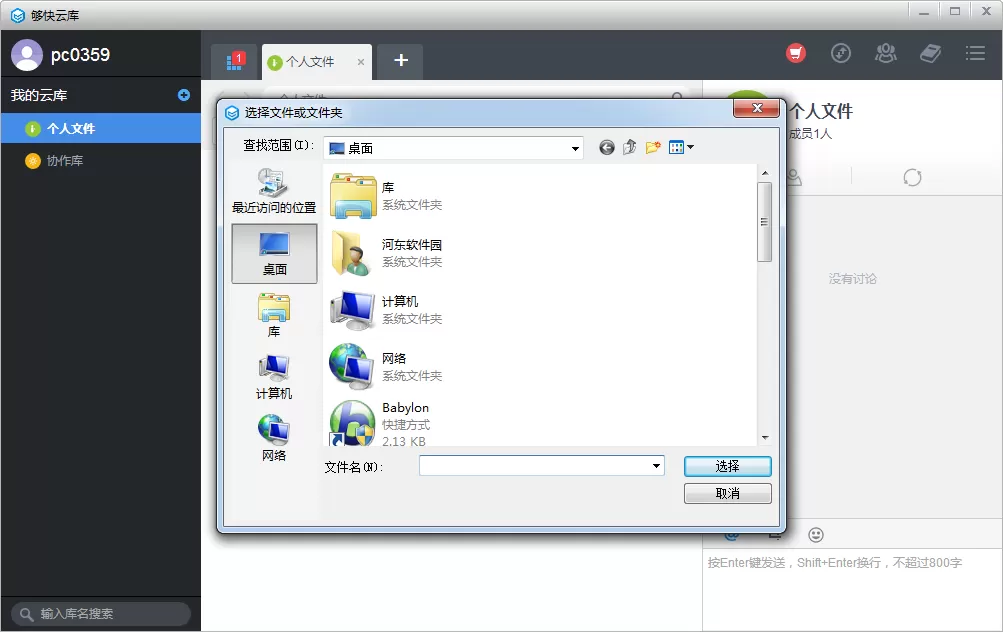Select 计算机 in the places bar

274,377
